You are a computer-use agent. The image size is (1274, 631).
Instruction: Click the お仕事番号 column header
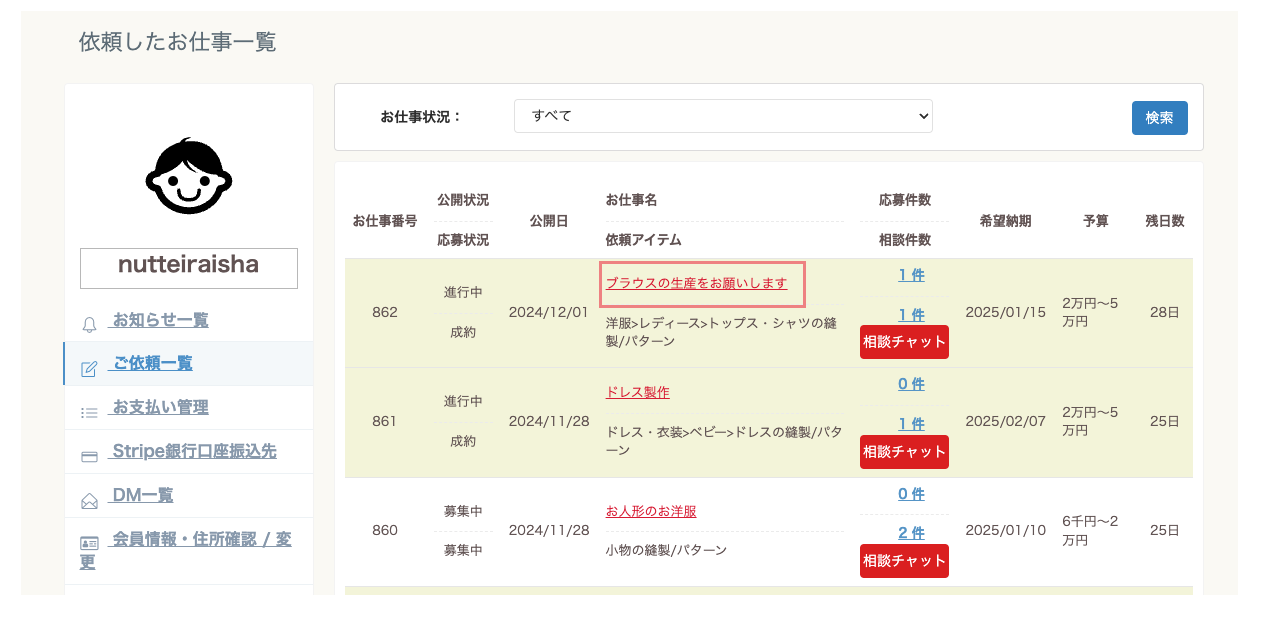385,221
